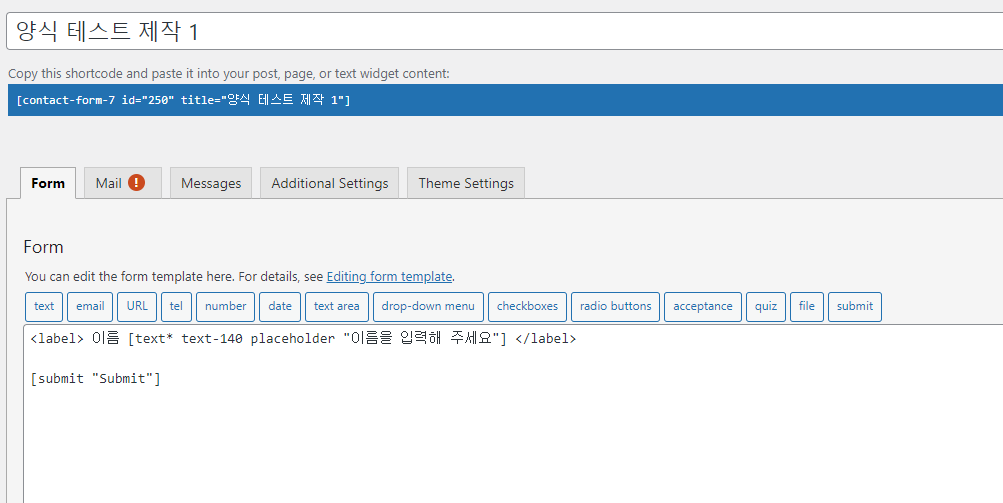Open the Theme Settings tab

tap(466, 183)
